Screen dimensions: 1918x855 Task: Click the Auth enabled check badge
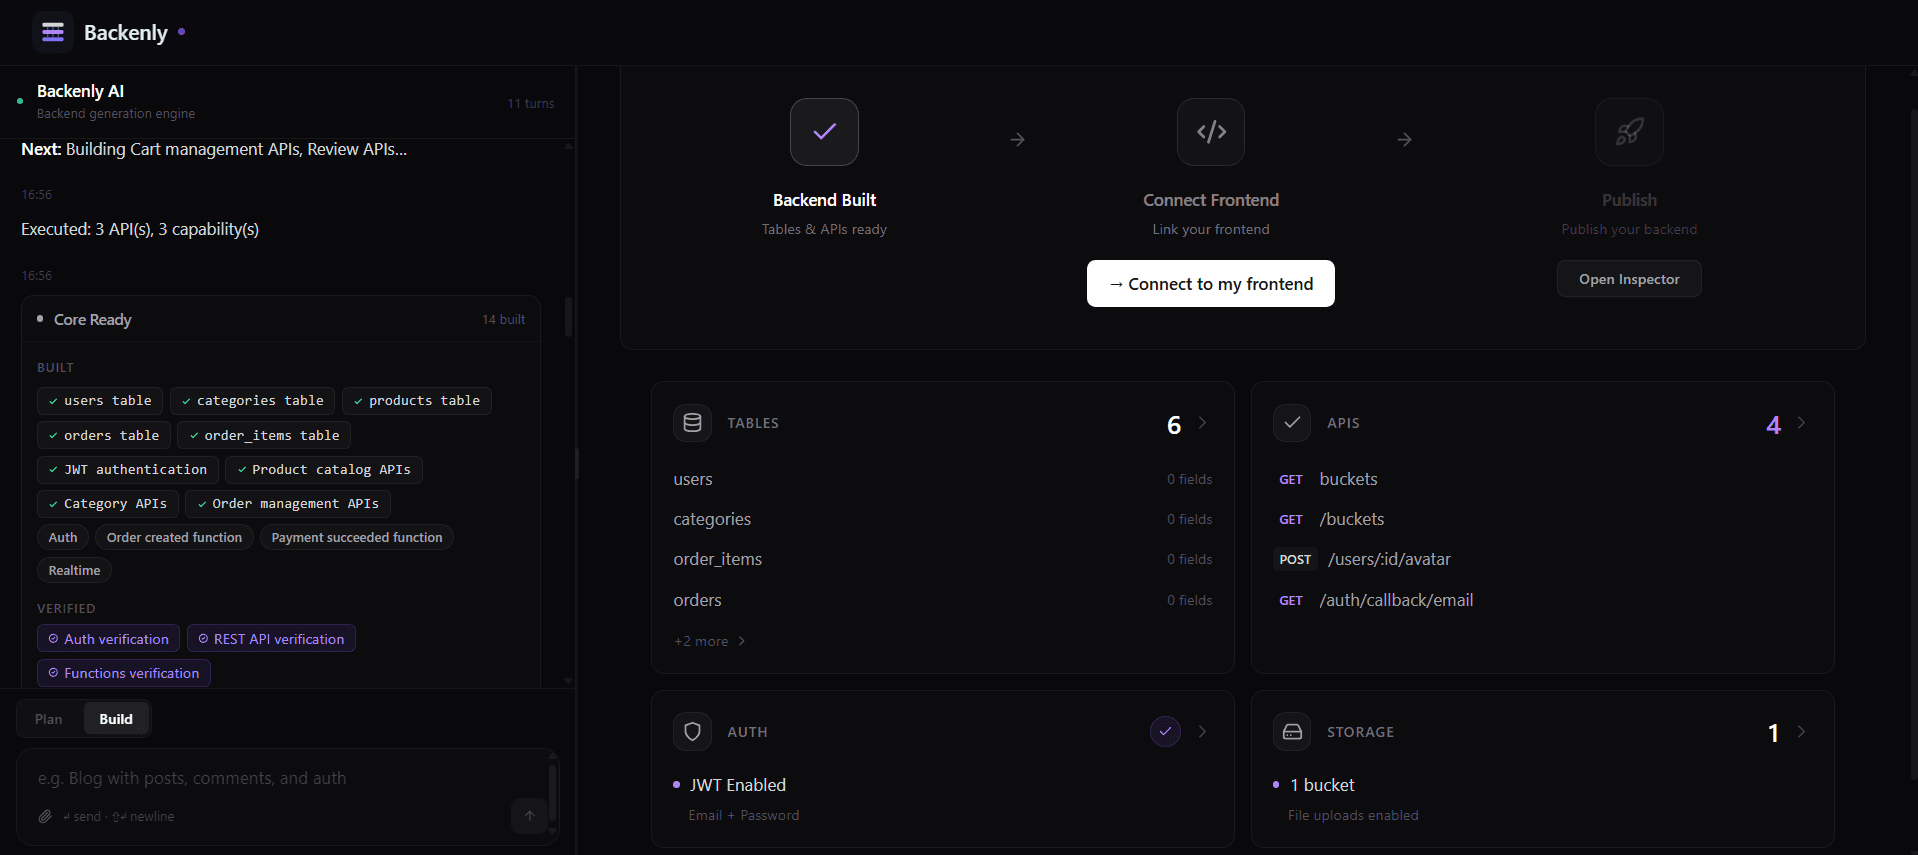tap(1165, 732)
